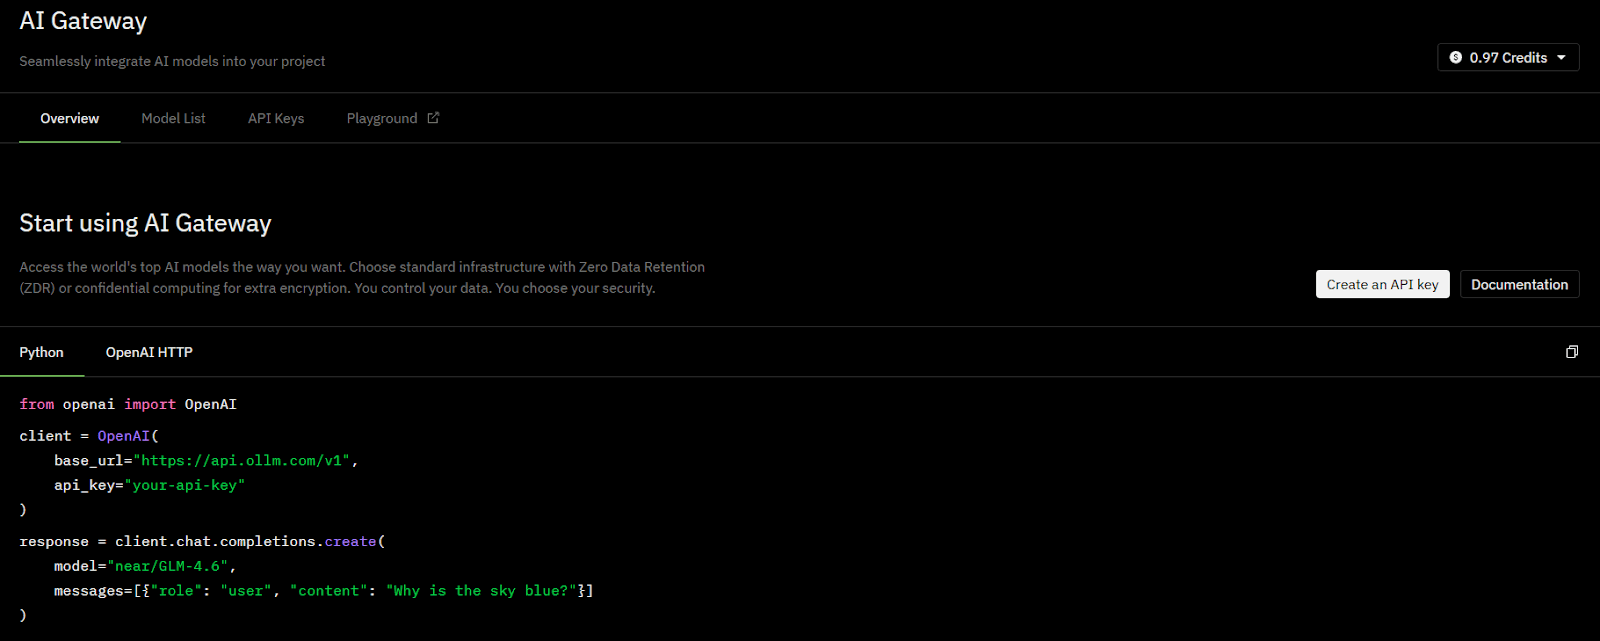Click the "Seamlessly integrate AI models" subtitle
Image resolution: width=1600 pixels, height=641 pixels.
172,61
